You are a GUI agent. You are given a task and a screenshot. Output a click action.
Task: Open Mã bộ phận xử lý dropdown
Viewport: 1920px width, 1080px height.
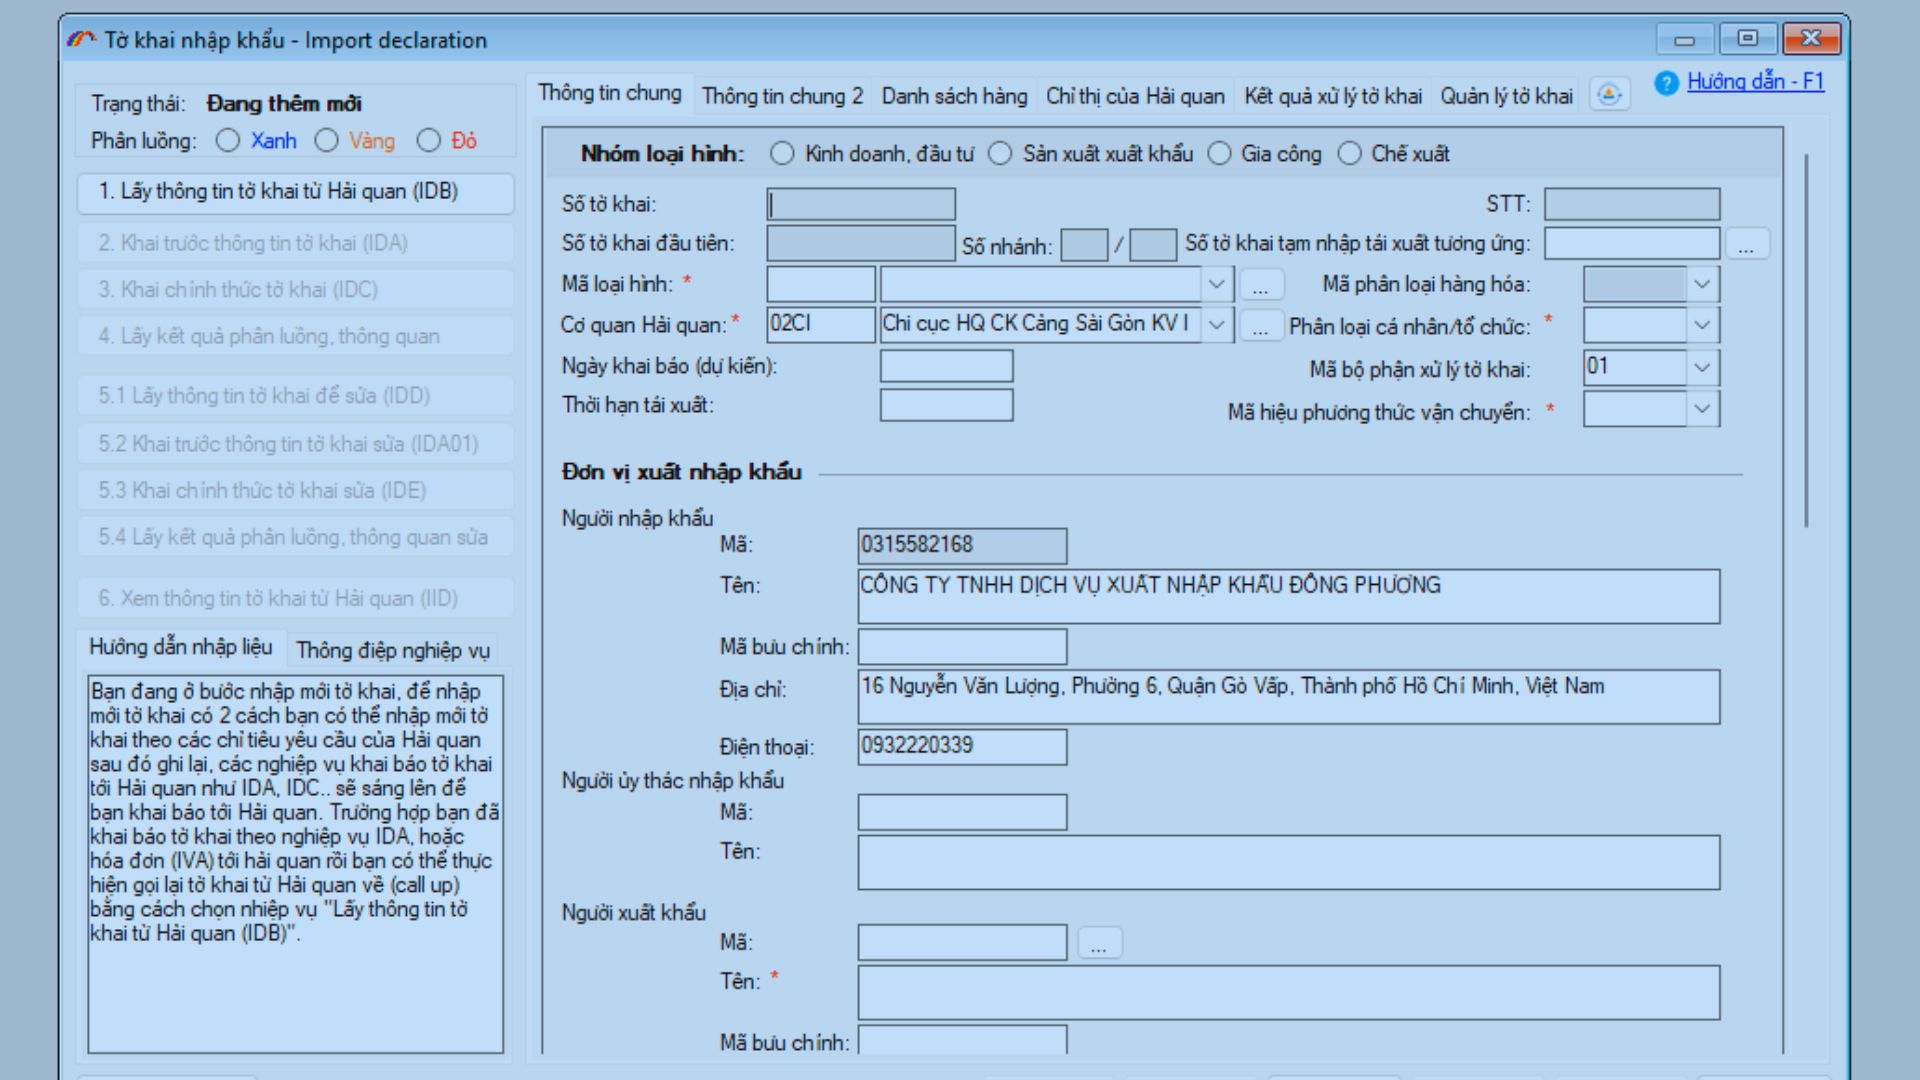[x=1702, y=368]
